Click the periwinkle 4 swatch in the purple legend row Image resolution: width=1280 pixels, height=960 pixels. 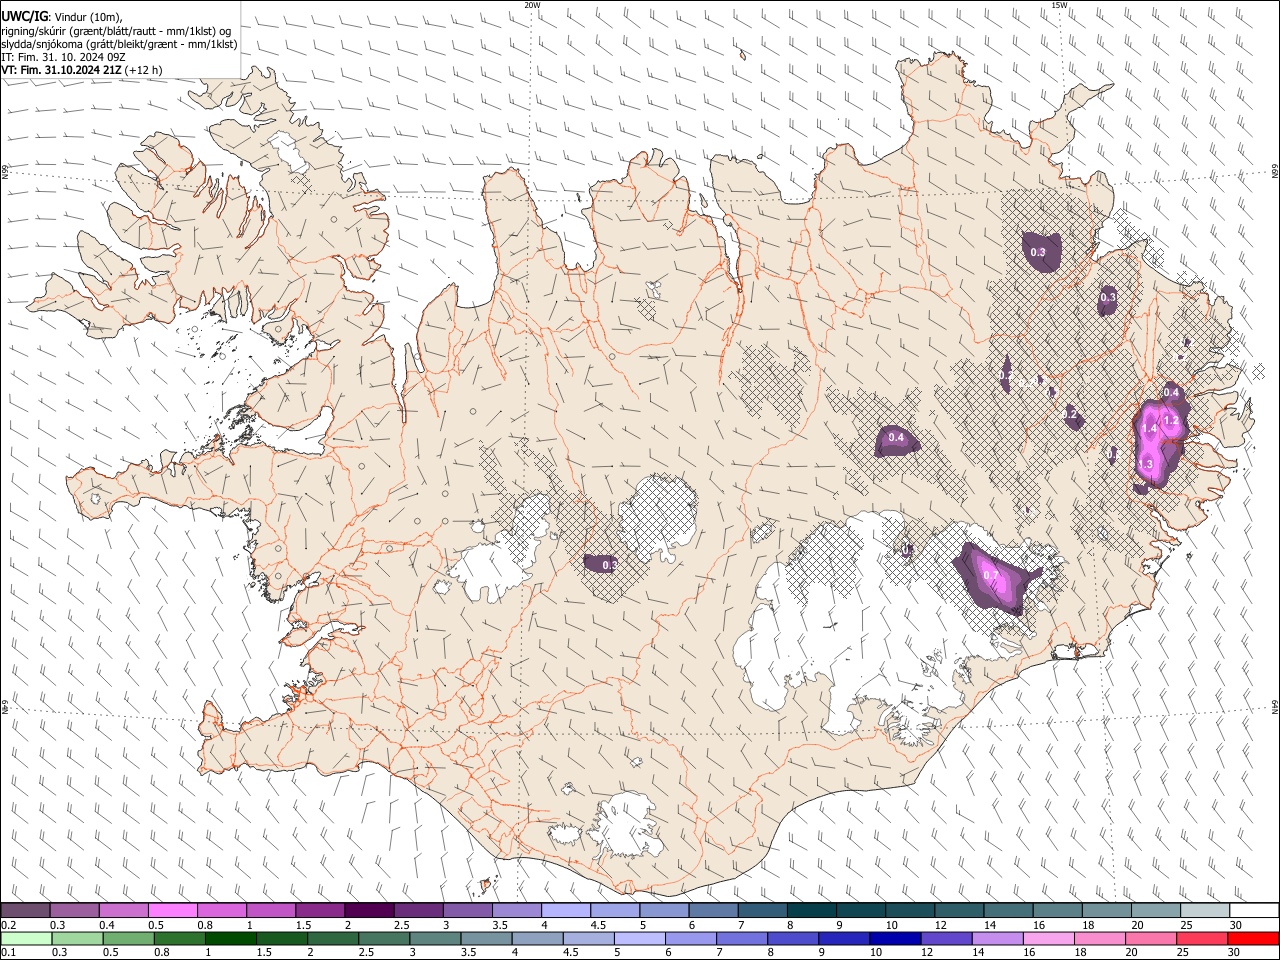pyautogui.click(x=565, y=911)
